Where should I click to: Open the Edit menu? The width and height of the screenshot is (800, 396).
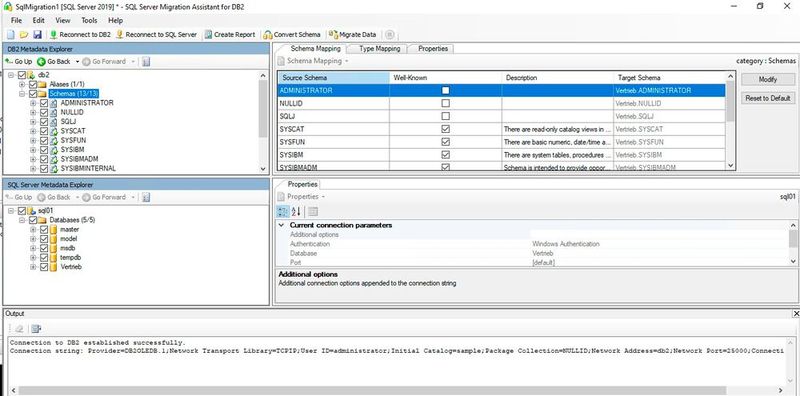point(39,20)
